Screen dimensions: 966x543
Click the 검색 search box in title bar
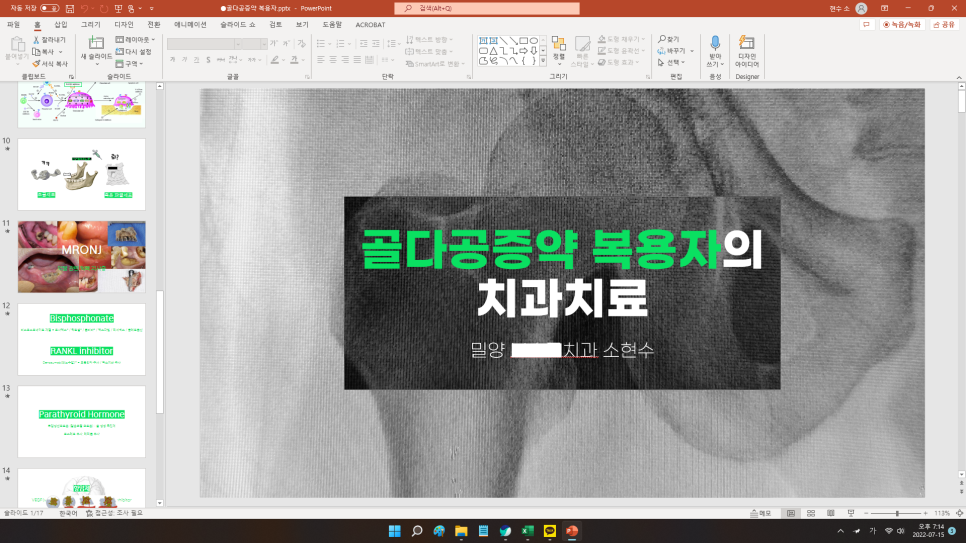coord(487,8)
